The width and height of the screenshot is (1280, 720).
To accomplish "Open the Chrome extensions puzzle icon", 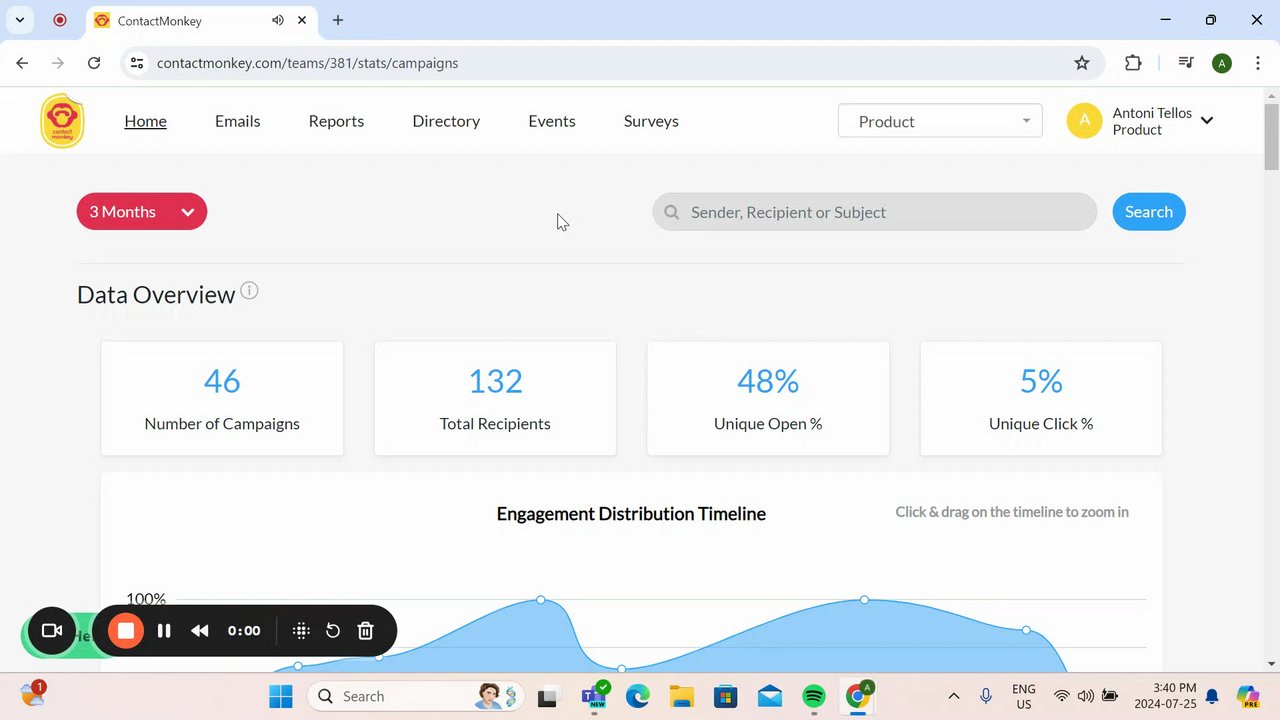I will 1133,63.
